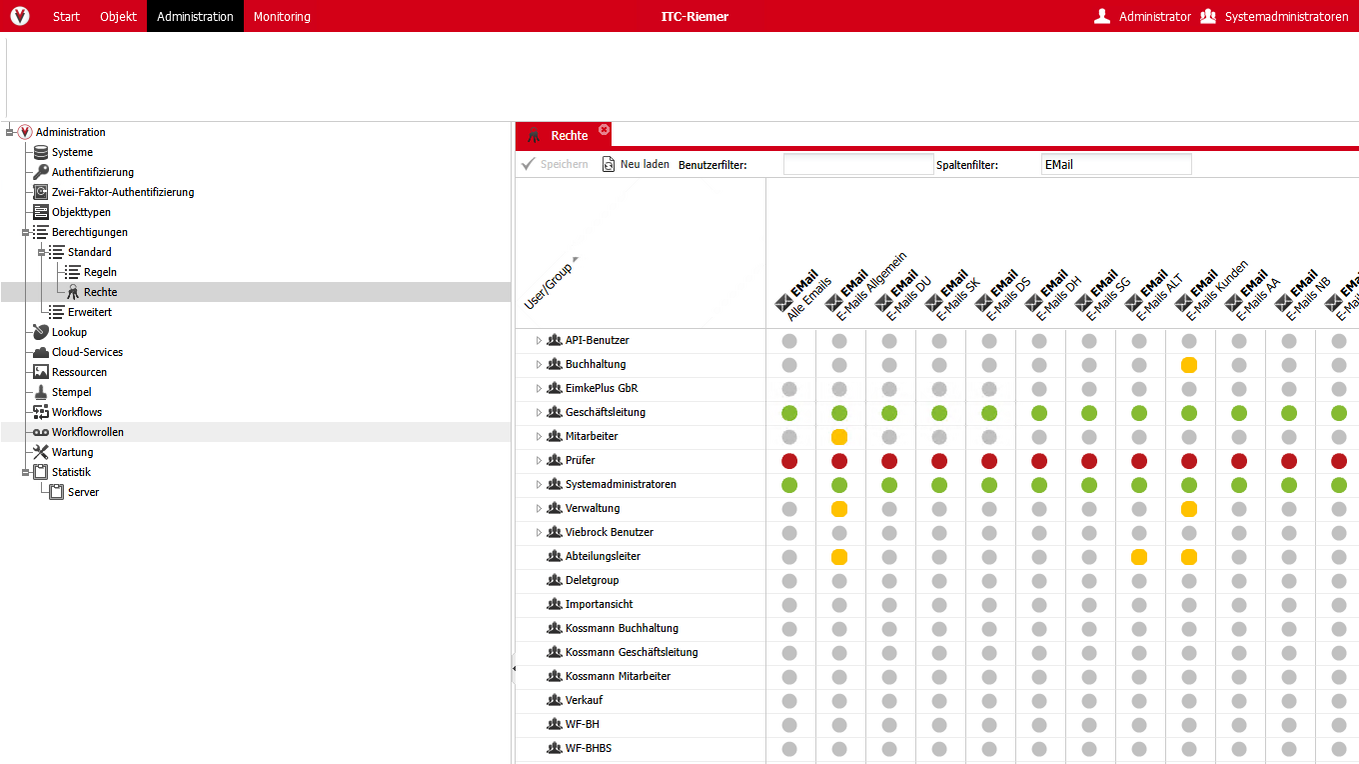Image resolution: width=1359 pixels, height=764 pixels.
Task: Click the Stempel stamp icon
Action: [x=41, y=392]
